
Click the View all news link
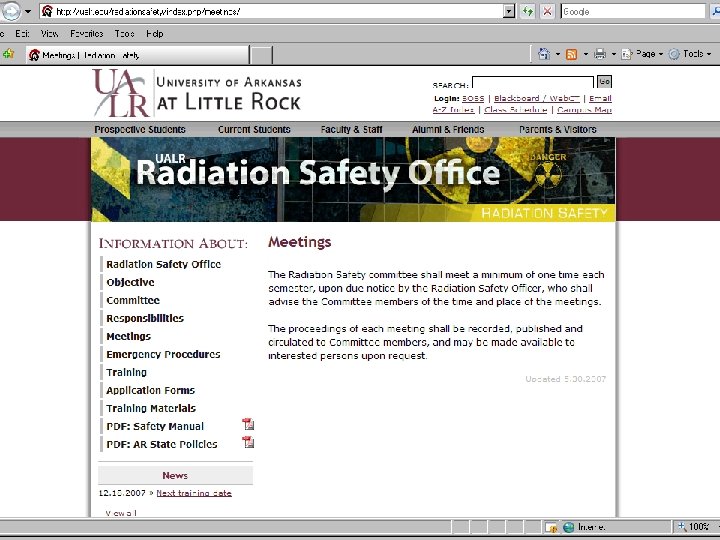point(121,513)
